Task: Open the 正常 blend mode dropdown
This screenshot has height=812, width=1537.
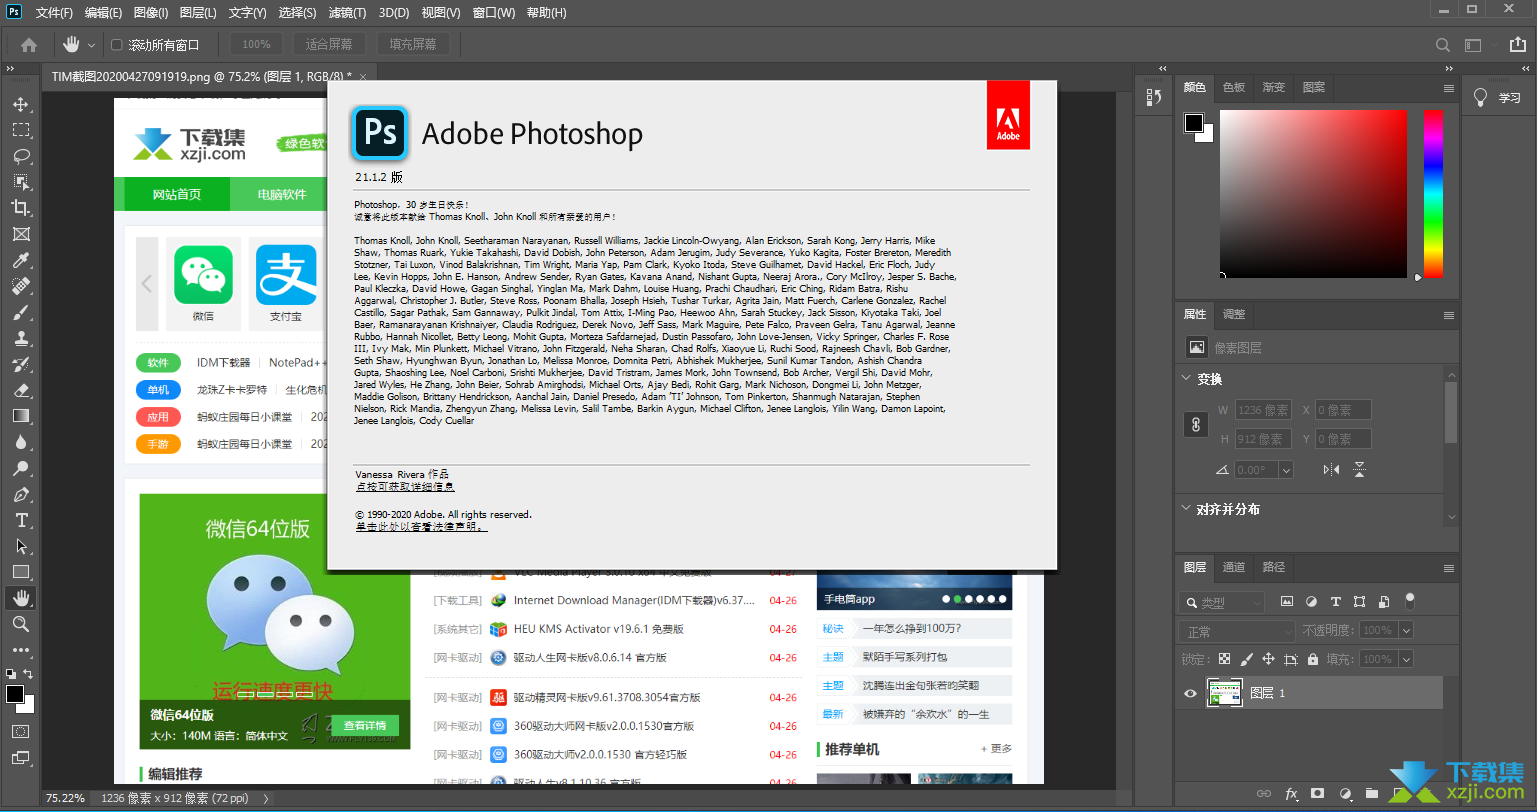Action: tap(1238, 632)
